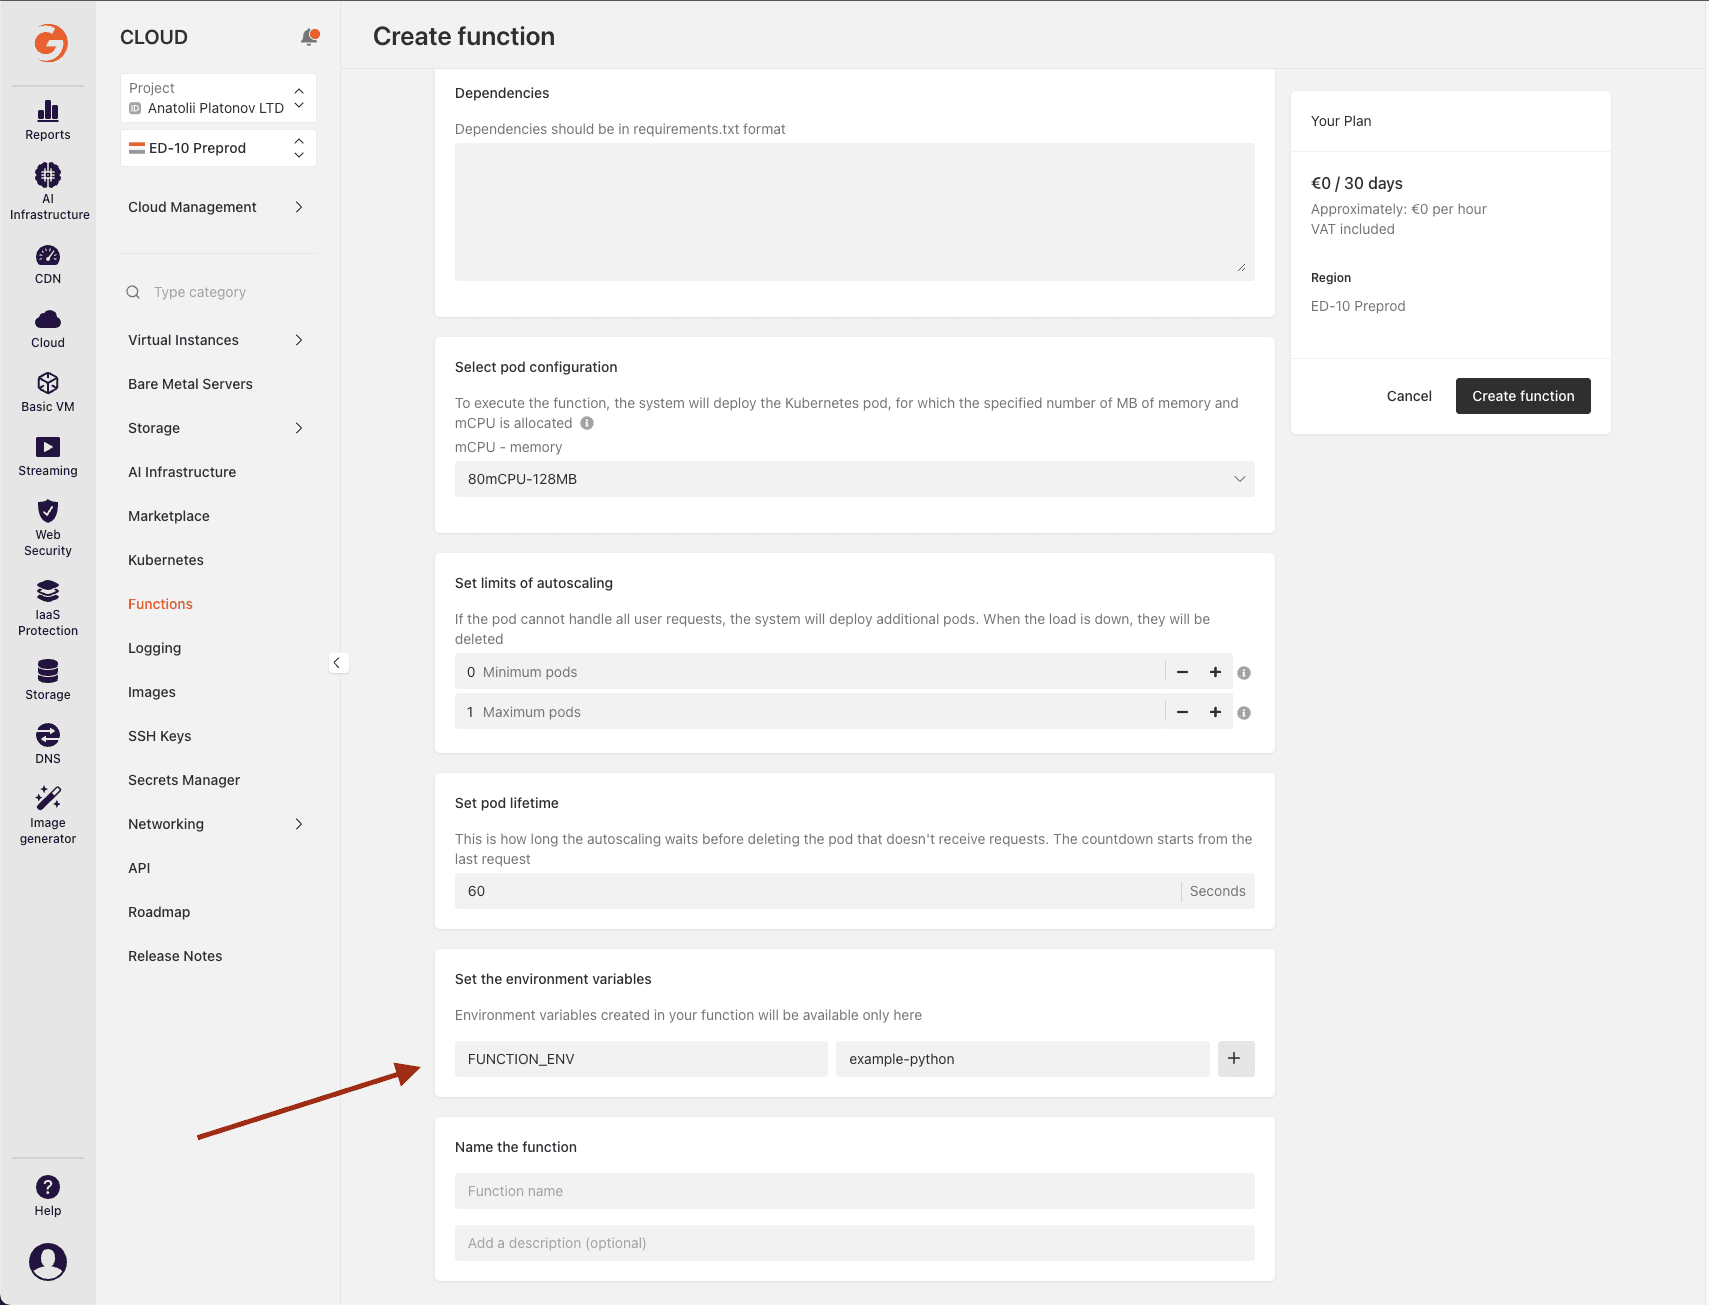Viewport: 1709px width, 1305px height.
Task: Open the 80mCPU-128MB pod configuration dropdown
Action: [x=855, y=479]
